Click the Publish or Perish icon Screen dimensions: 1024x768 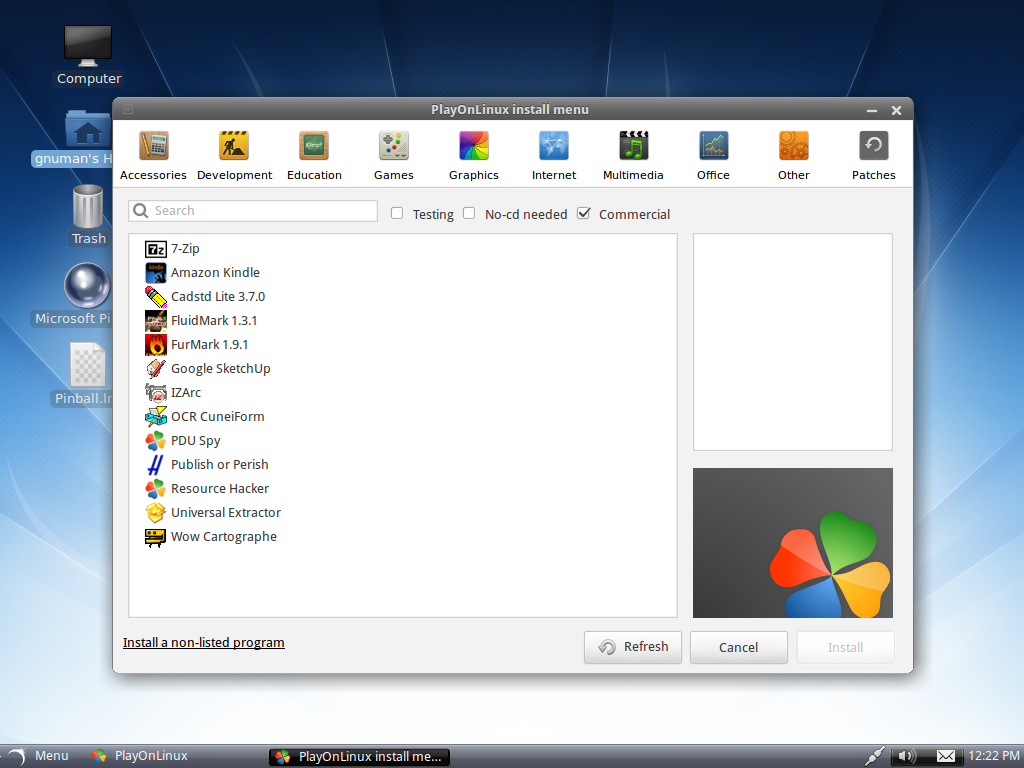tap(155, 465)
